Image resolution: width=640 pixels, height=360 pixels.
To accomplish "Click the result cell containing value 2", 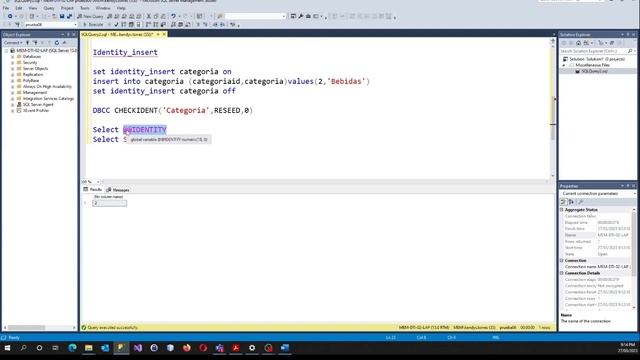I will coord(109,203).
